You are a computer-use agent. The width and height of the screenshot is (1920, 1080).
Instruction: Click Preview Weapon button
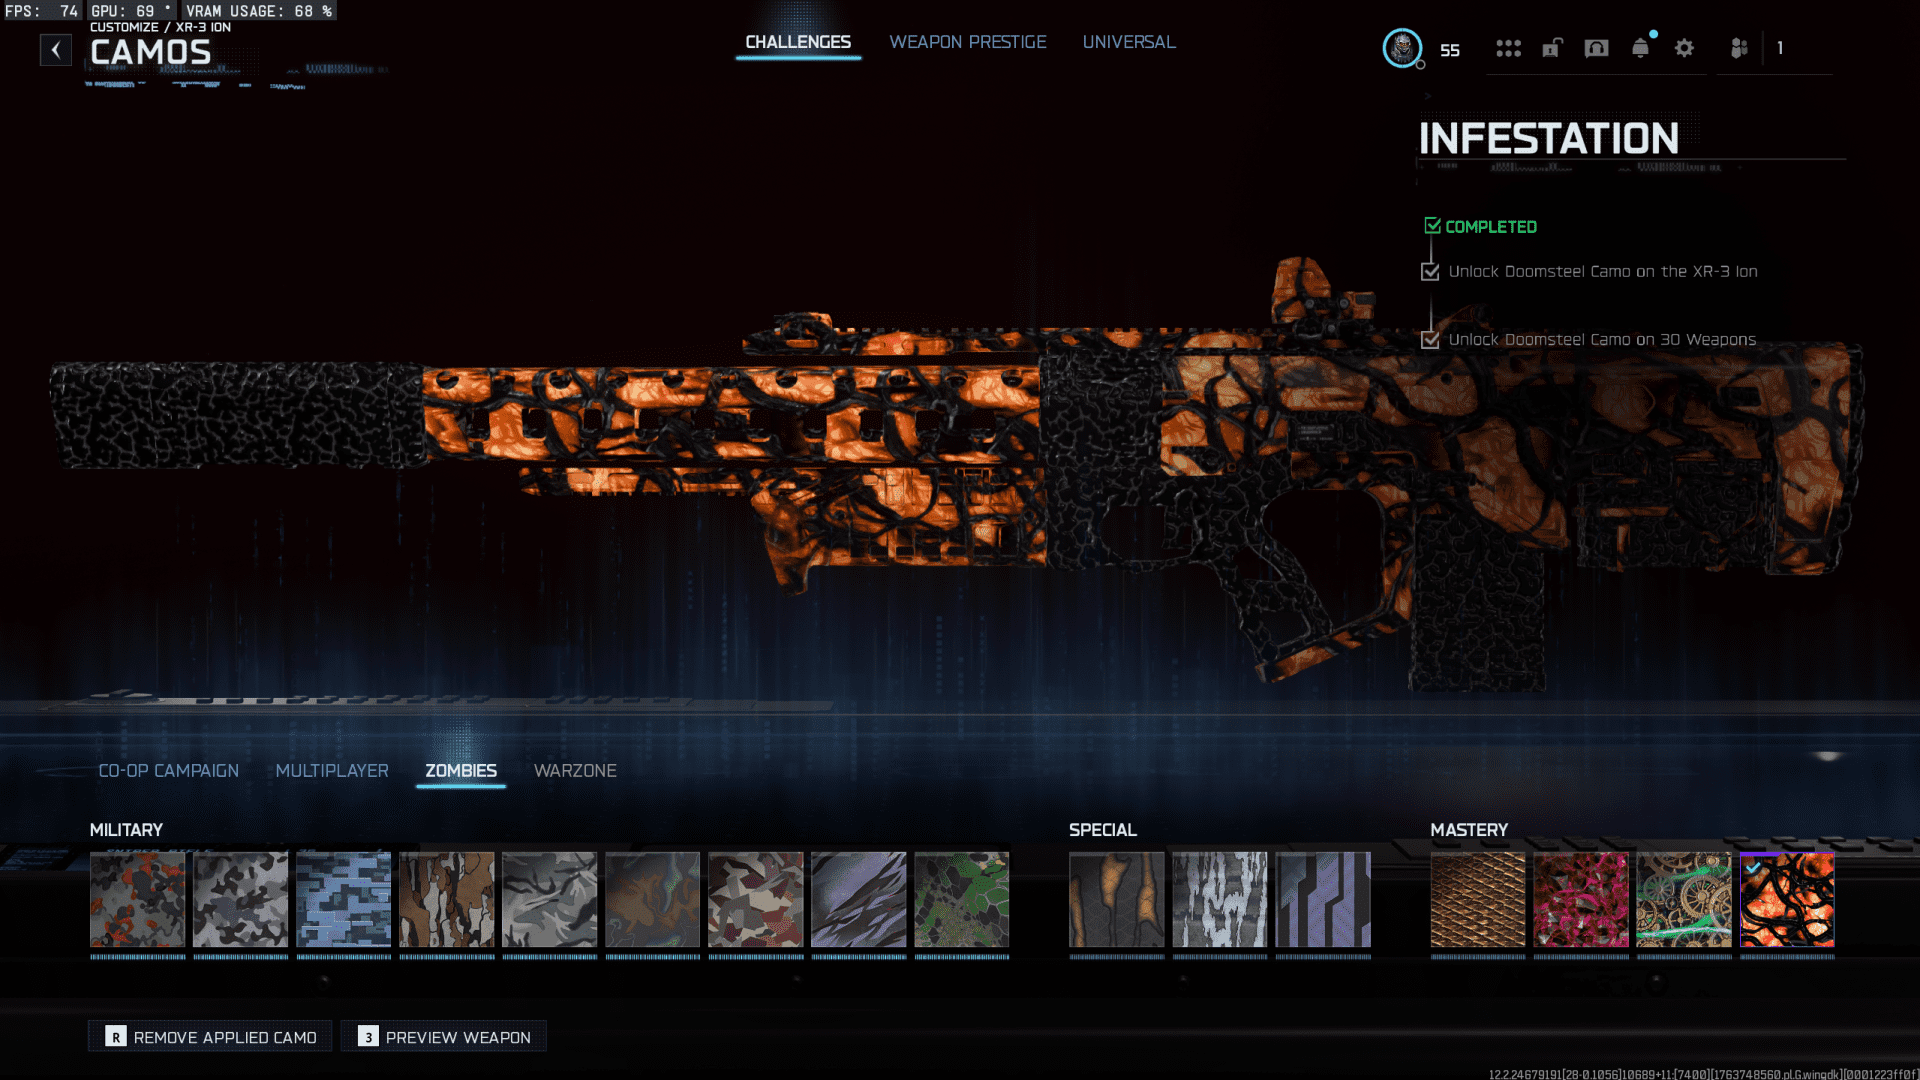pyautogui.click(x=444, y=1037)
